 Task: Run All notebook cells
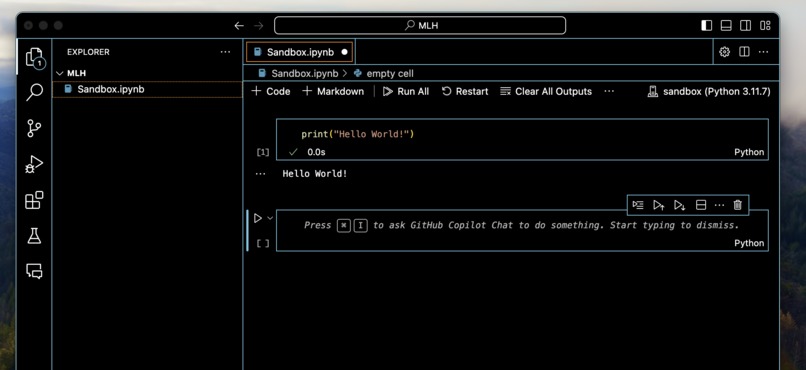[x=406, y=91]
